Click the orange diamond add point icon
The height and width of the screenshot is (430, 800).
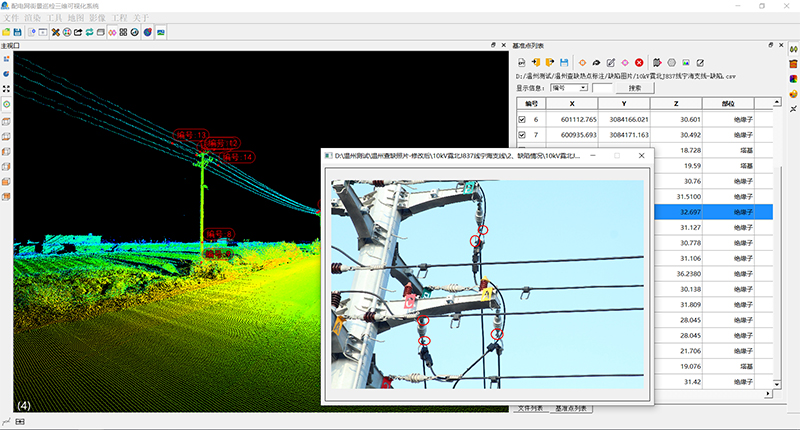tap(582, 62)
